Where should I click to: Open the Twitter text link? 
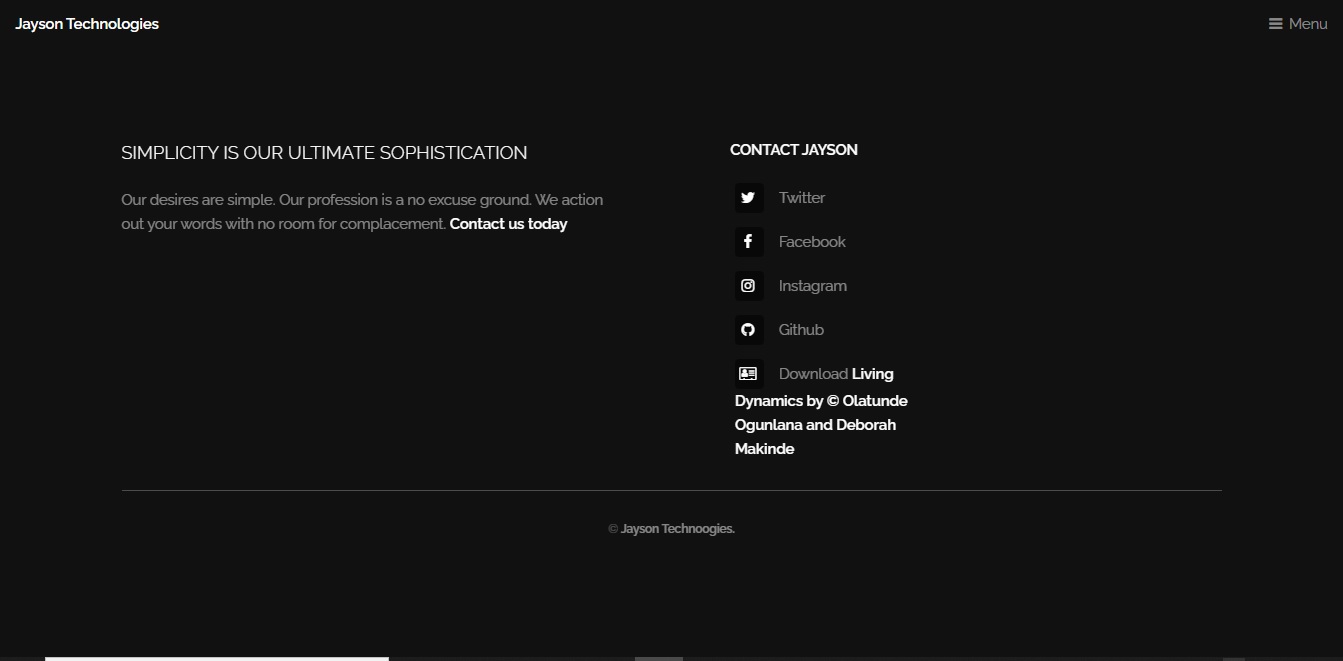coord(802,198)
